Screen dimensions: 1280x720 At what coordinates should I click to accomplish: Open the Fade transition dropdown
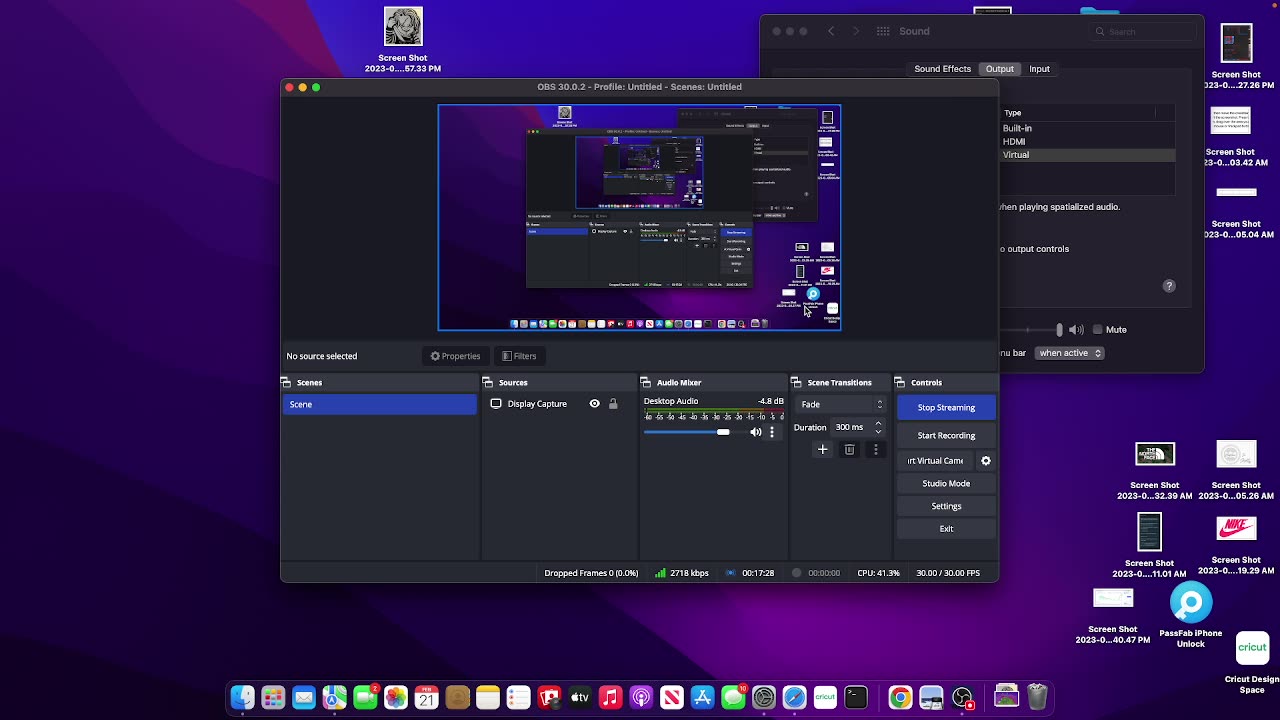(x=841, y=405)
